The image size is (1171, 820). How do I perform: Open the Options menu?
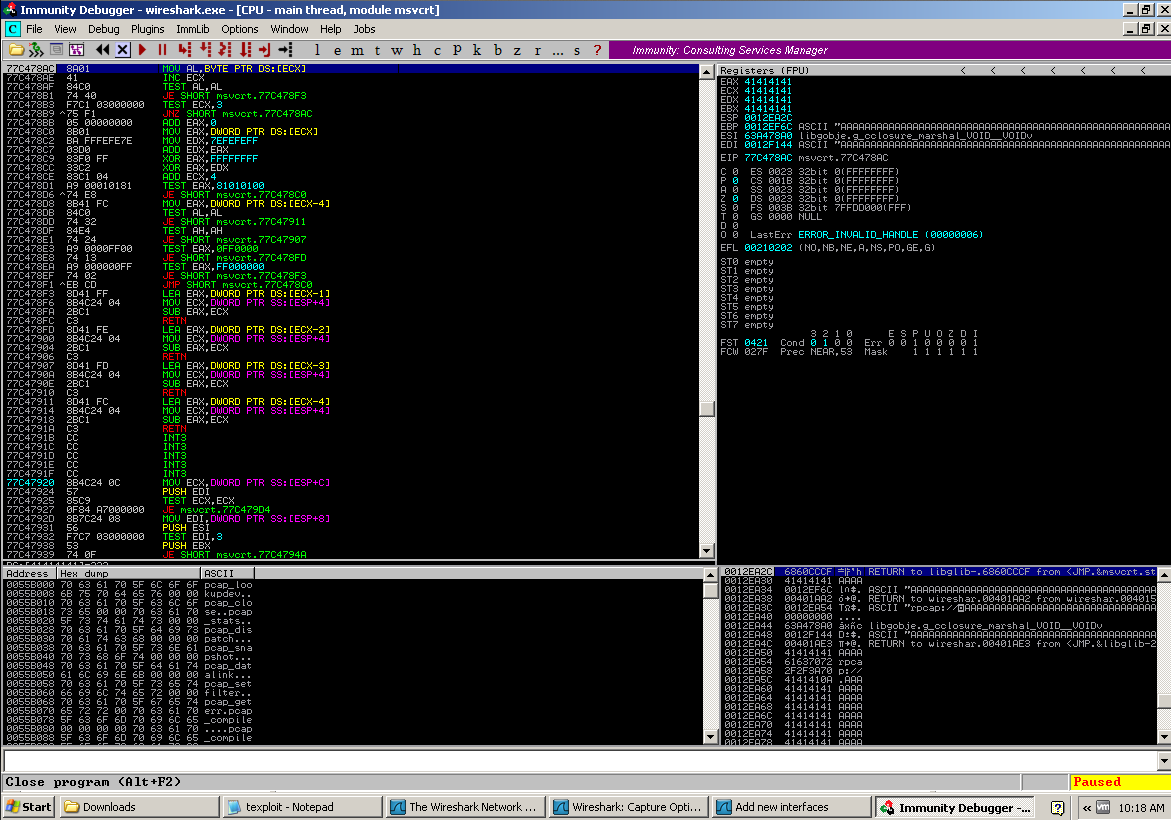240,29
